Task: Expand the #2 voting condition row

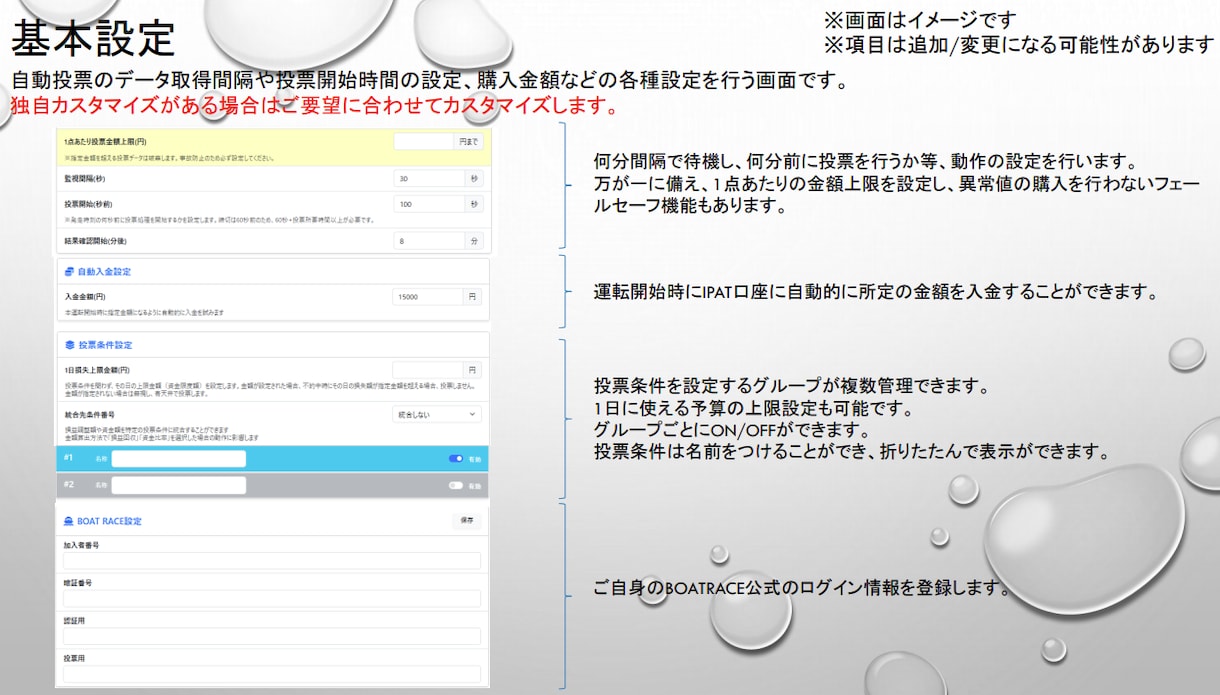Action: click(273, 485)
